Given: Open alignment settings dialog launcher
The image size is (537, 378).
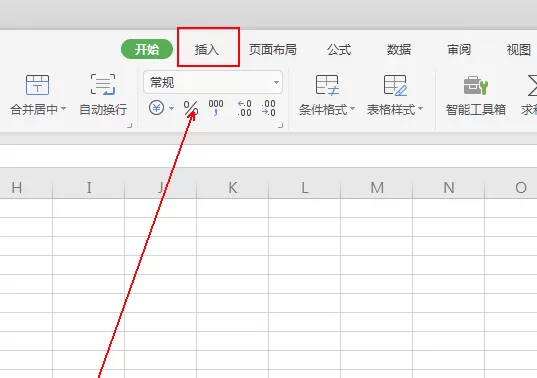Looking at the screenshot, I should 129,126.
